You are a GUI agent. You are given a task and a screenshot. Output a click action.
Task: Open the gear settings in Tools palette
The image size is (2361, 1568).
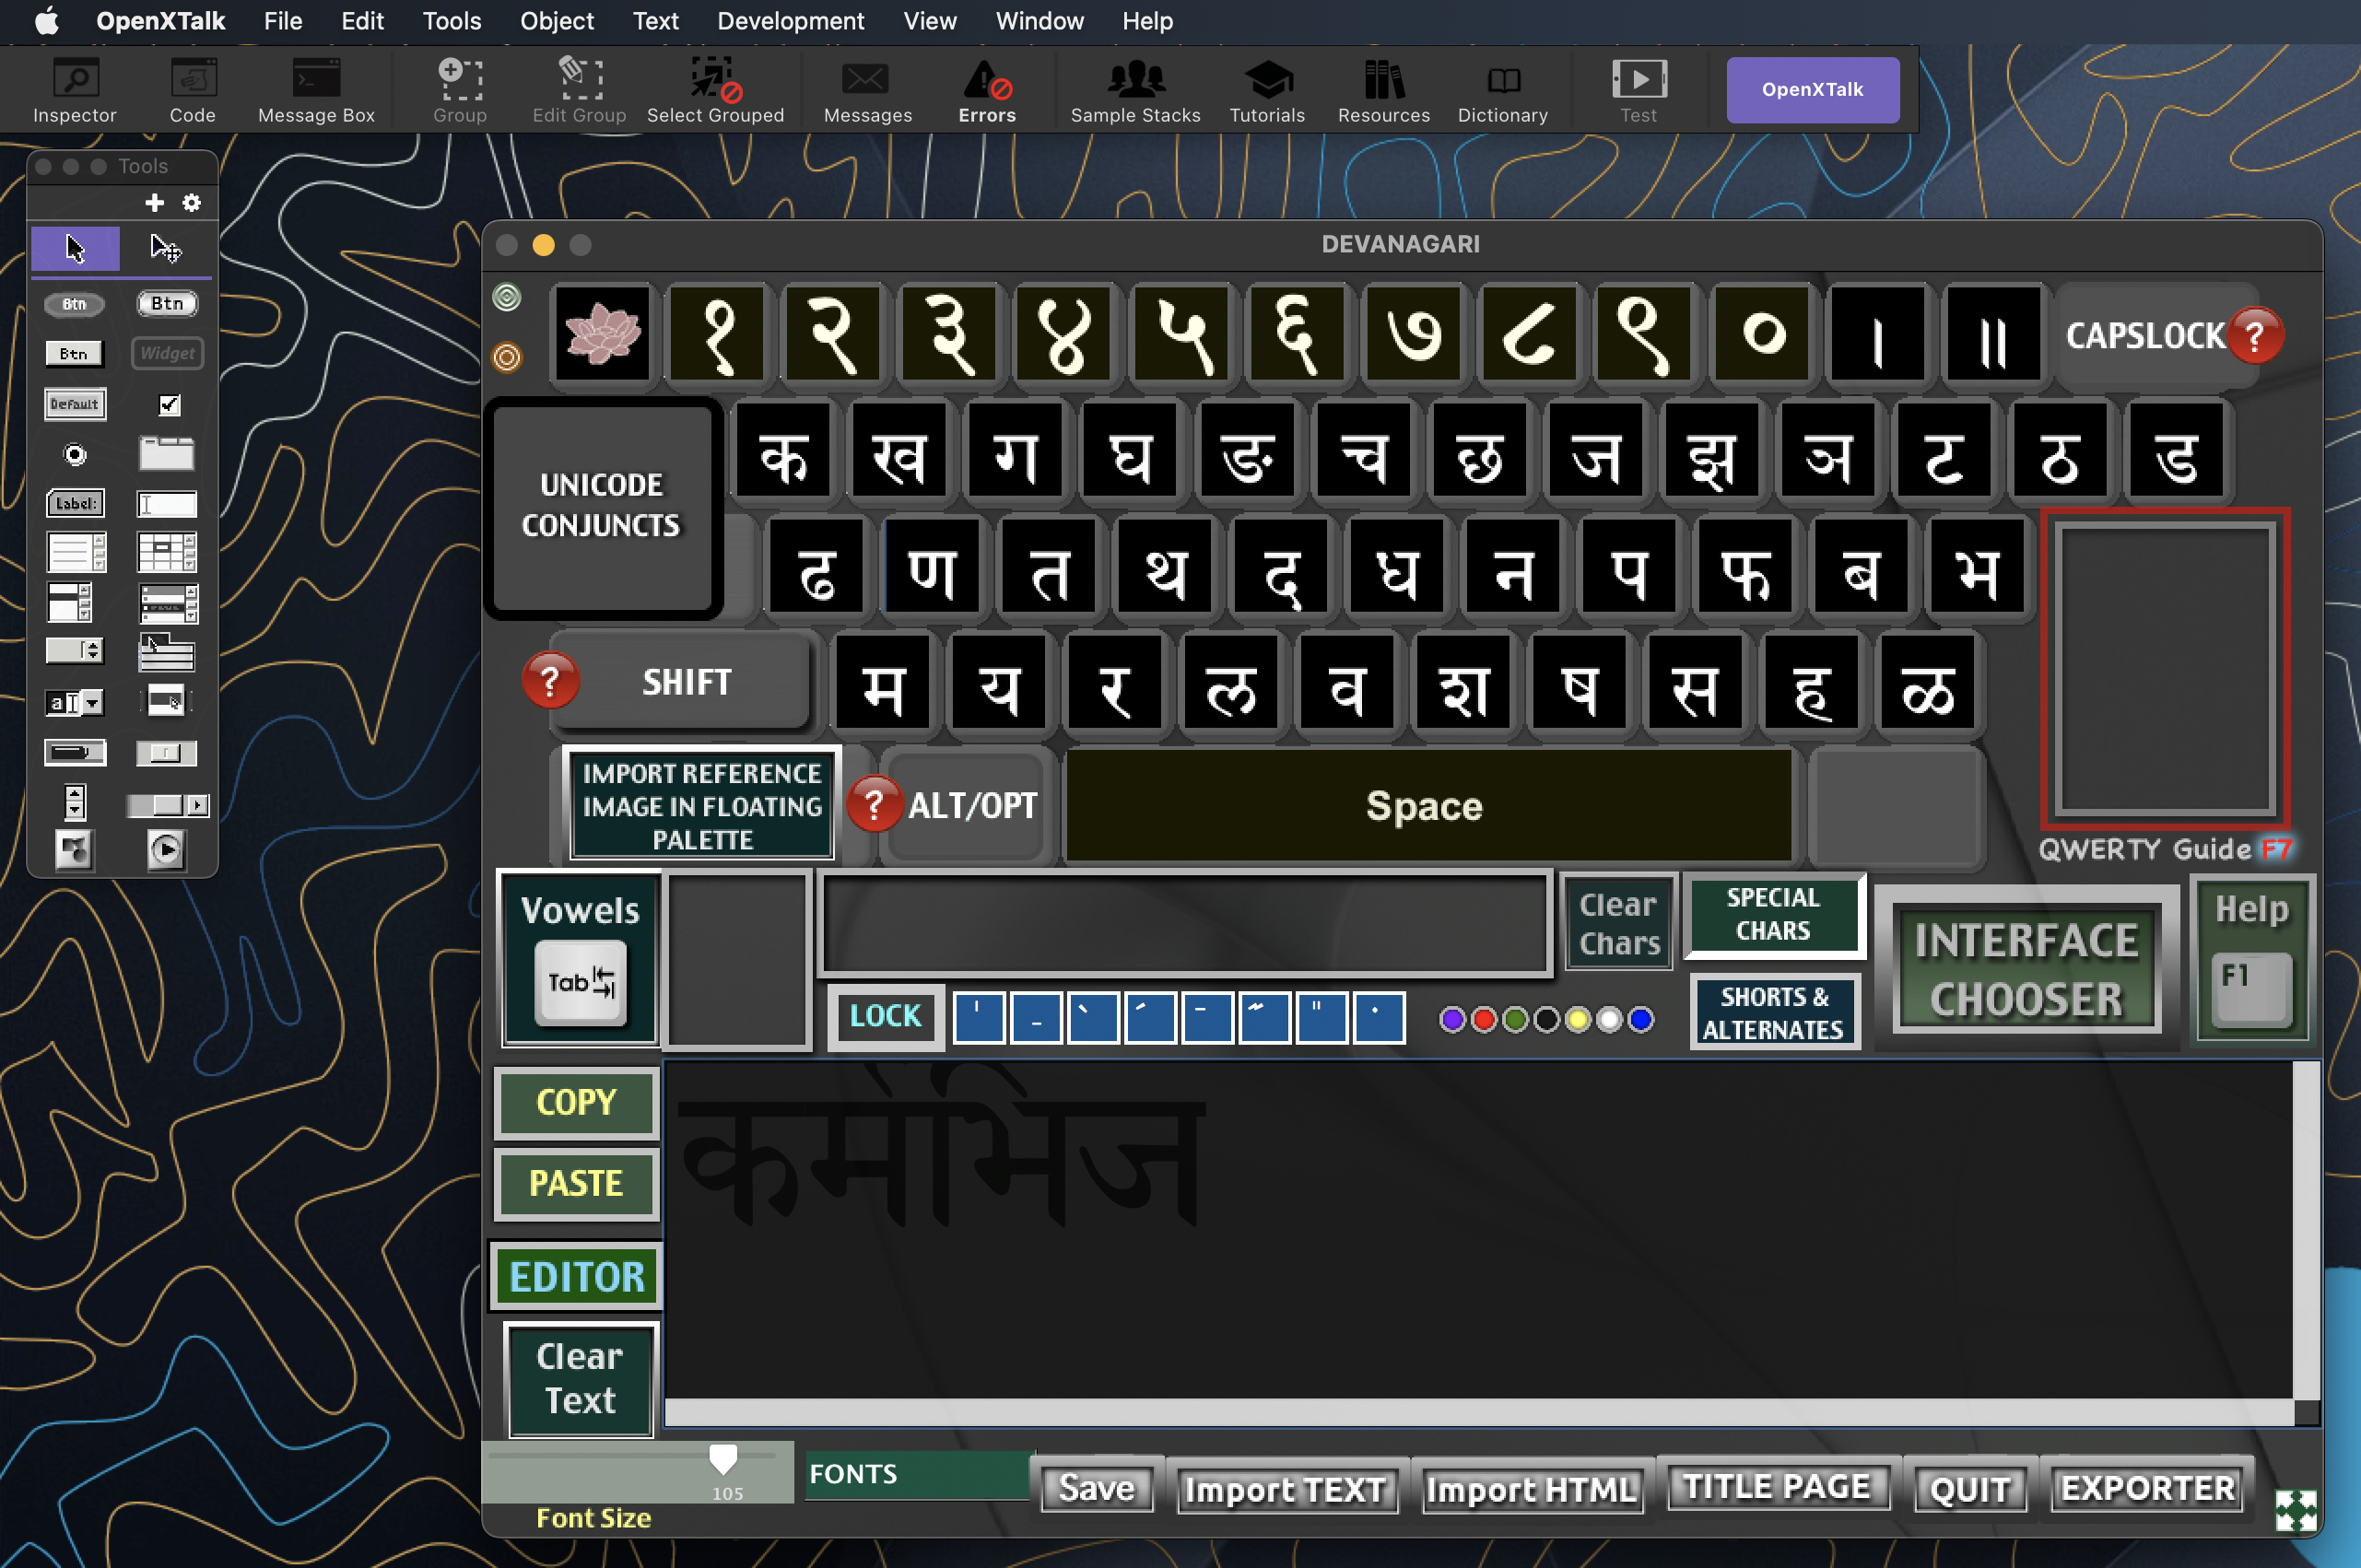[192, 203]
